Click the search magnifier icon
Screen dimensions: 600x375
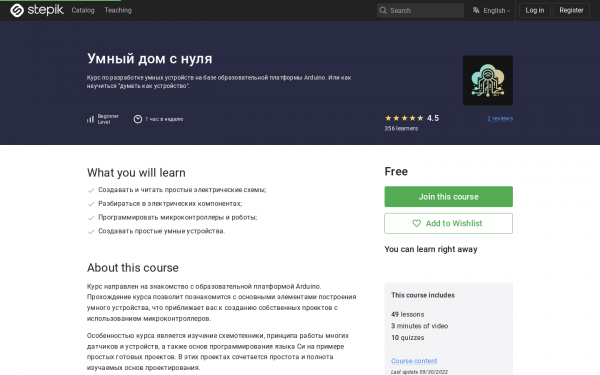pyautogui.click(x=383, y=10)
